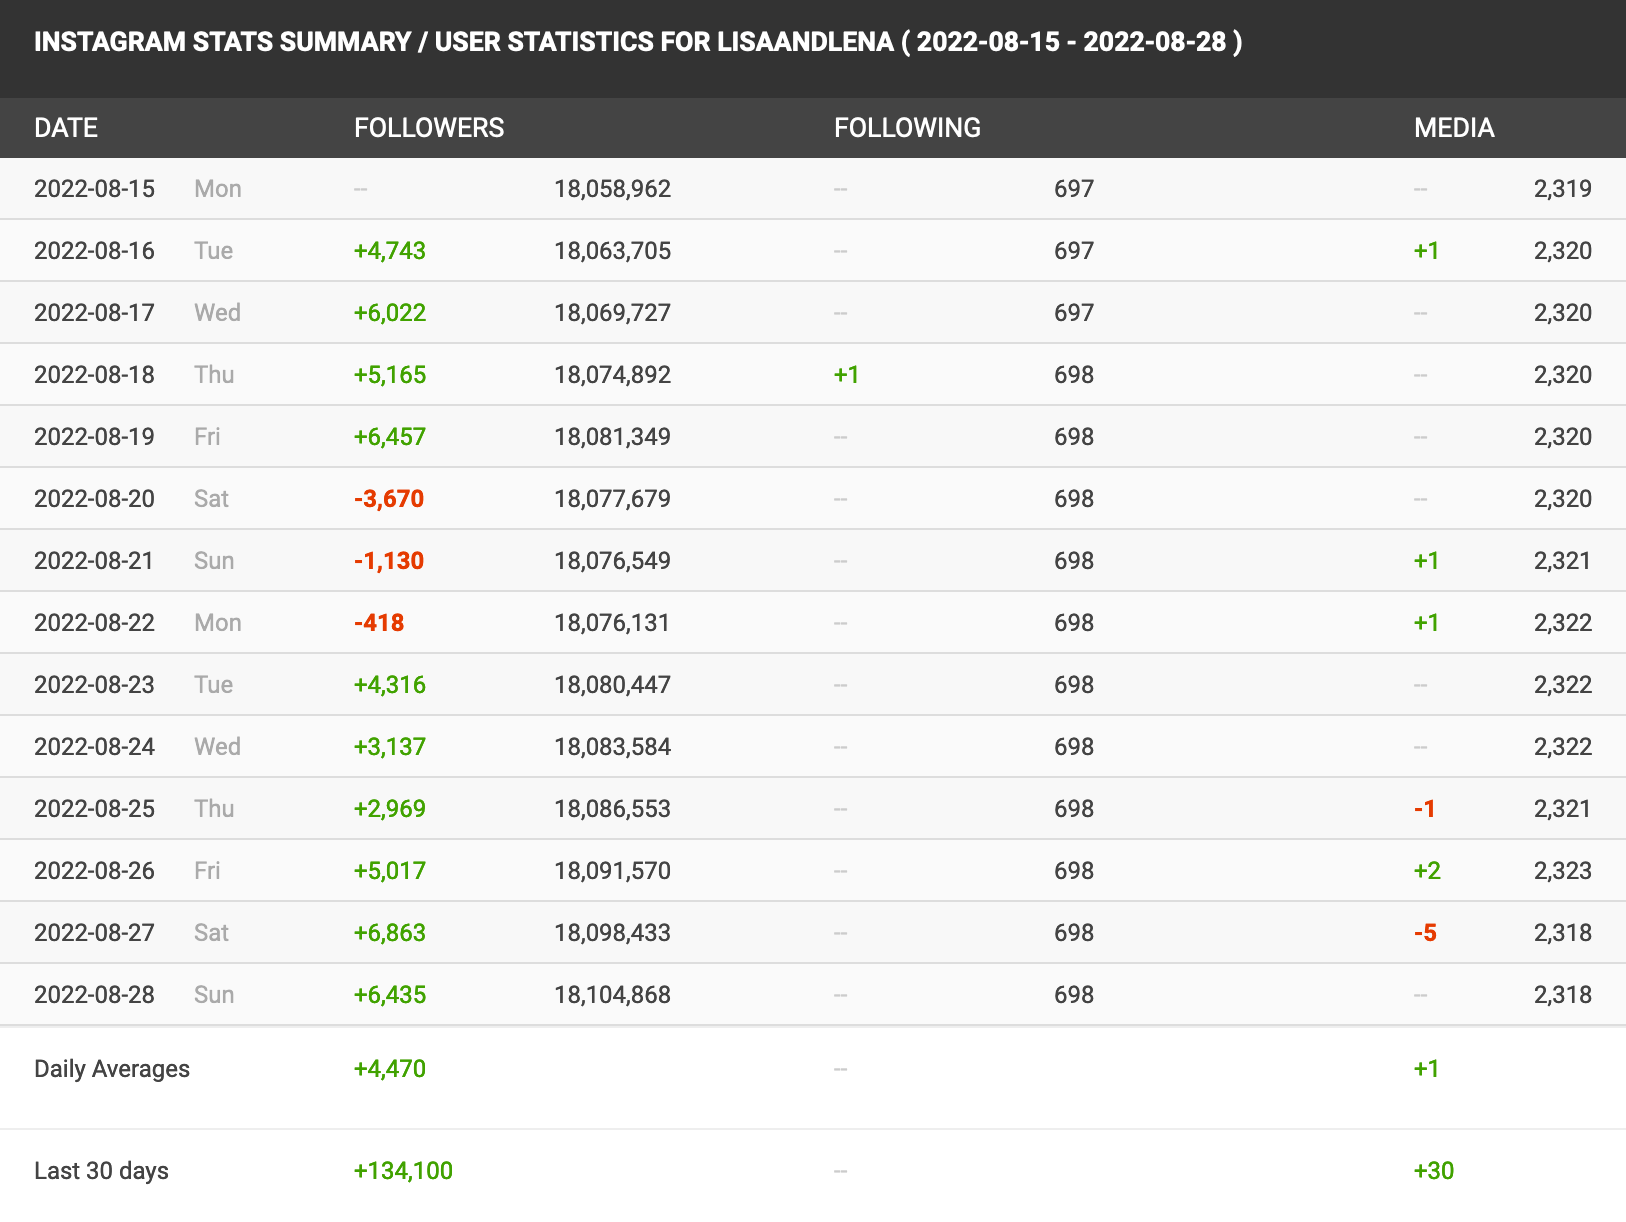Click the FOLLOWERS column header
This screenshot has width=1626, height=1222.
429,128
